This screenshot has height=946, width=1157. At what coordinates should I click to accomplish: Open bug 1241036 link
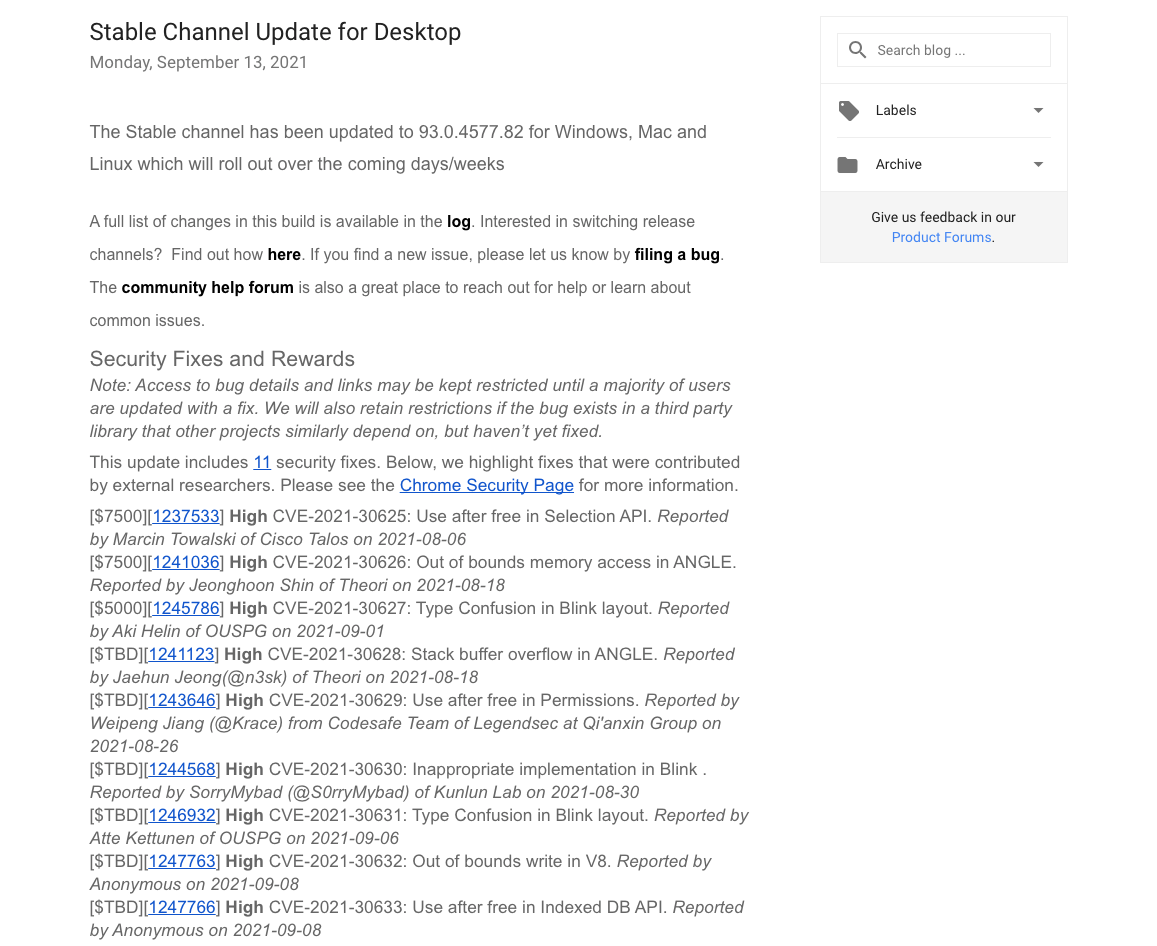coord(186,562)
